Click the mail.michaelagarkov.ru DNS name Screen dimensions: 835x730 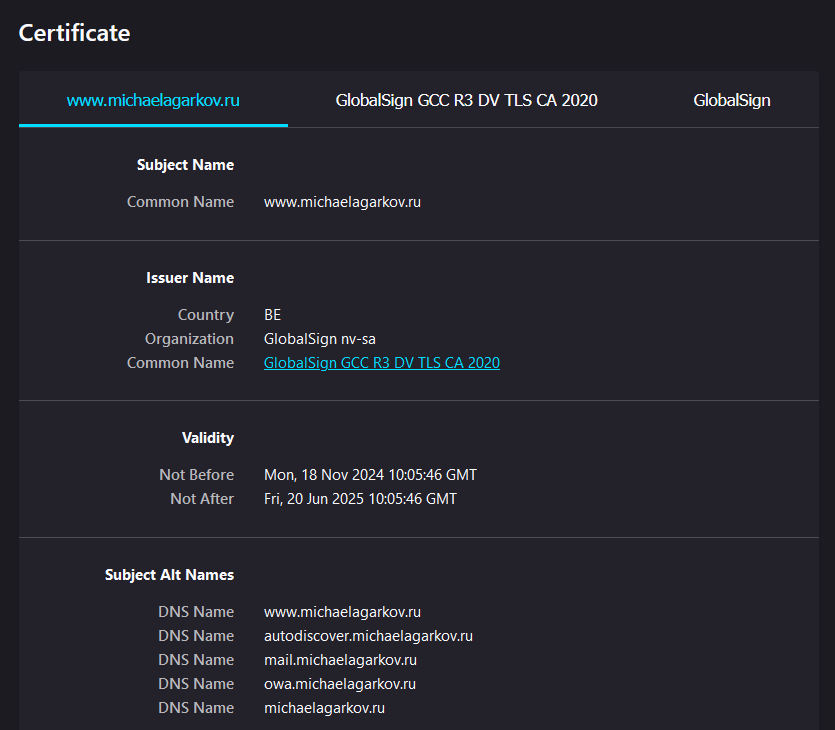pyautogui.click(x=340, y=660)
